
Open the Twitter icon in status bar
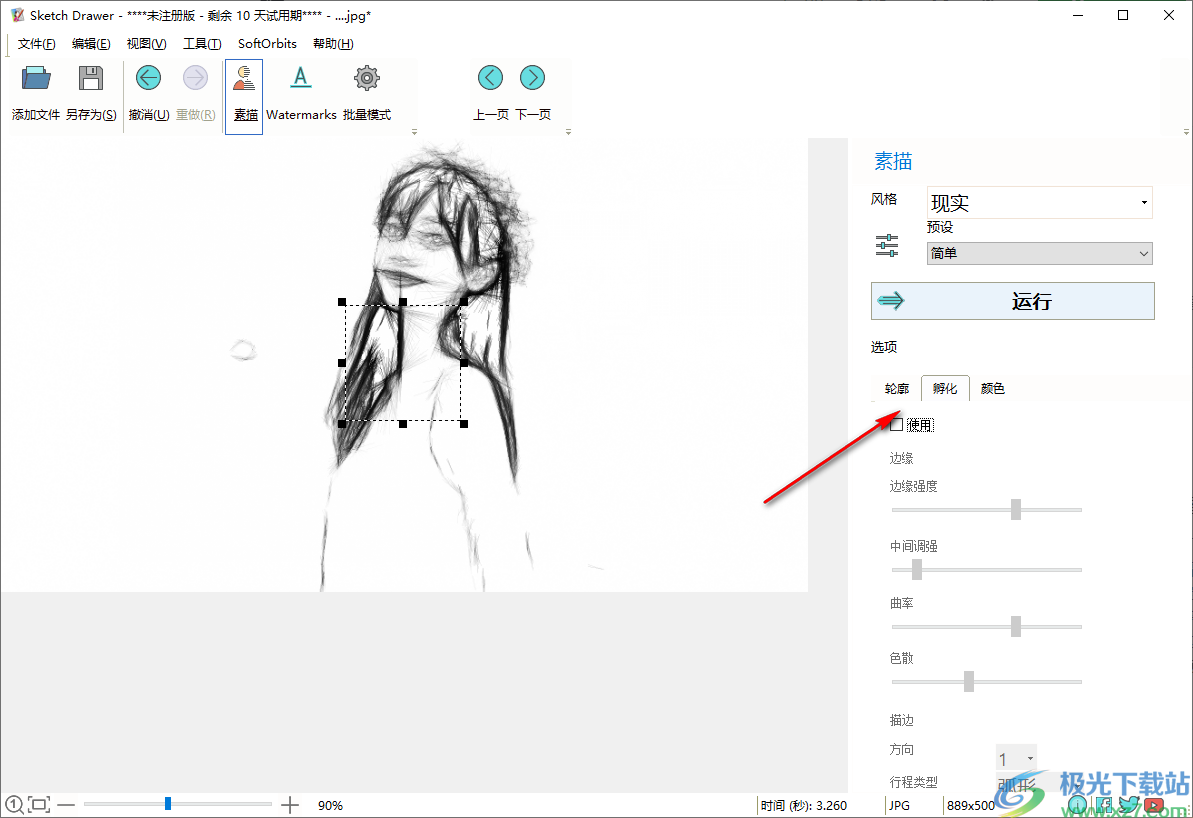click(x=1128, y=805)
